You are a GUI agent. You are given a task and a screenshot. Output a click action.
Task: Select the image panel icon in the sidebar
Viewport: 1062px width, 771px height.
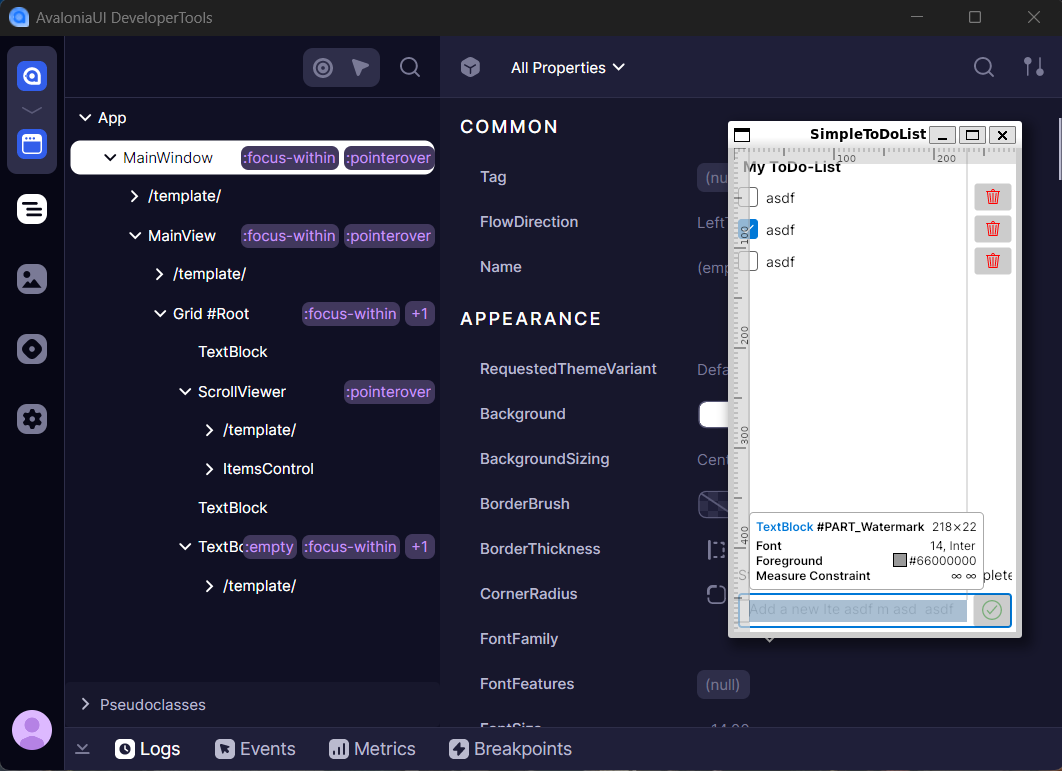[31, 279]
